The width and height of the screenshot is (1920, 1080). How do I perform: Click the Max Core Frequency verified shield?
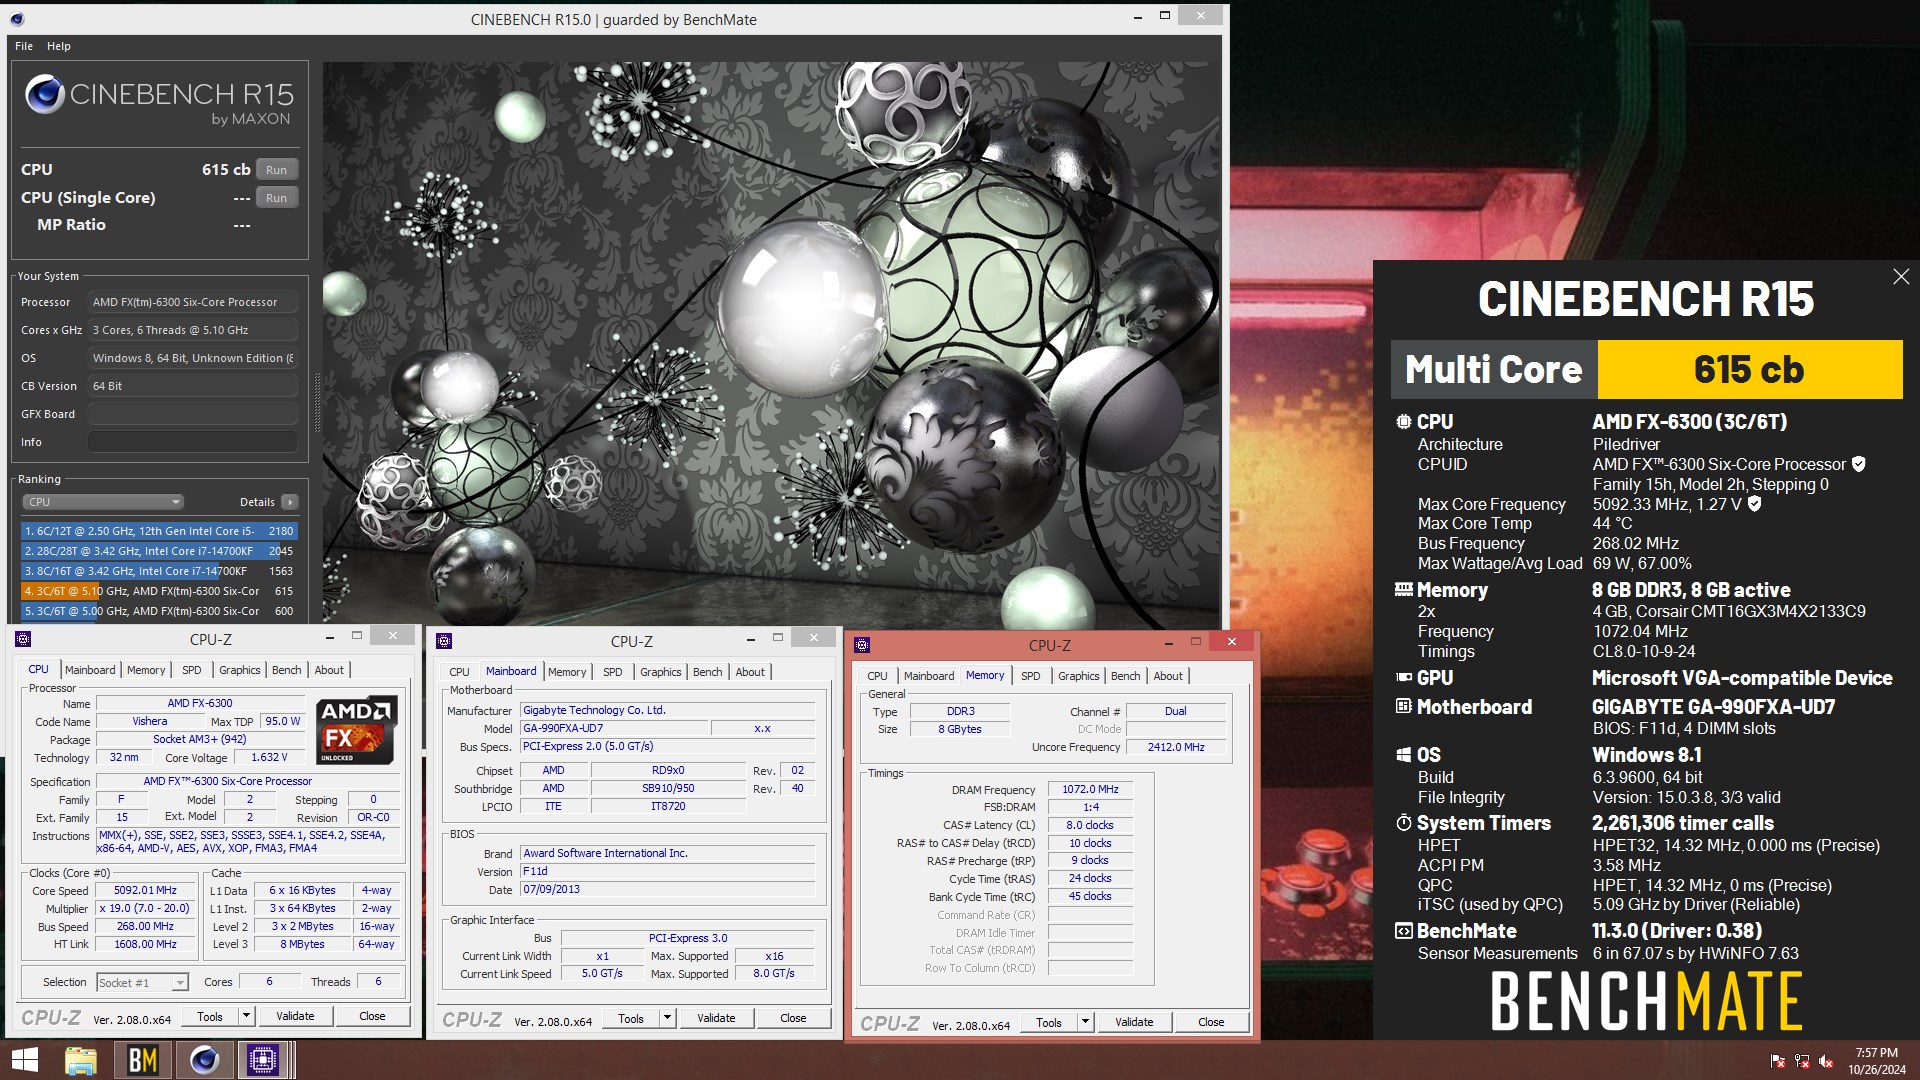click(1754, 504)
